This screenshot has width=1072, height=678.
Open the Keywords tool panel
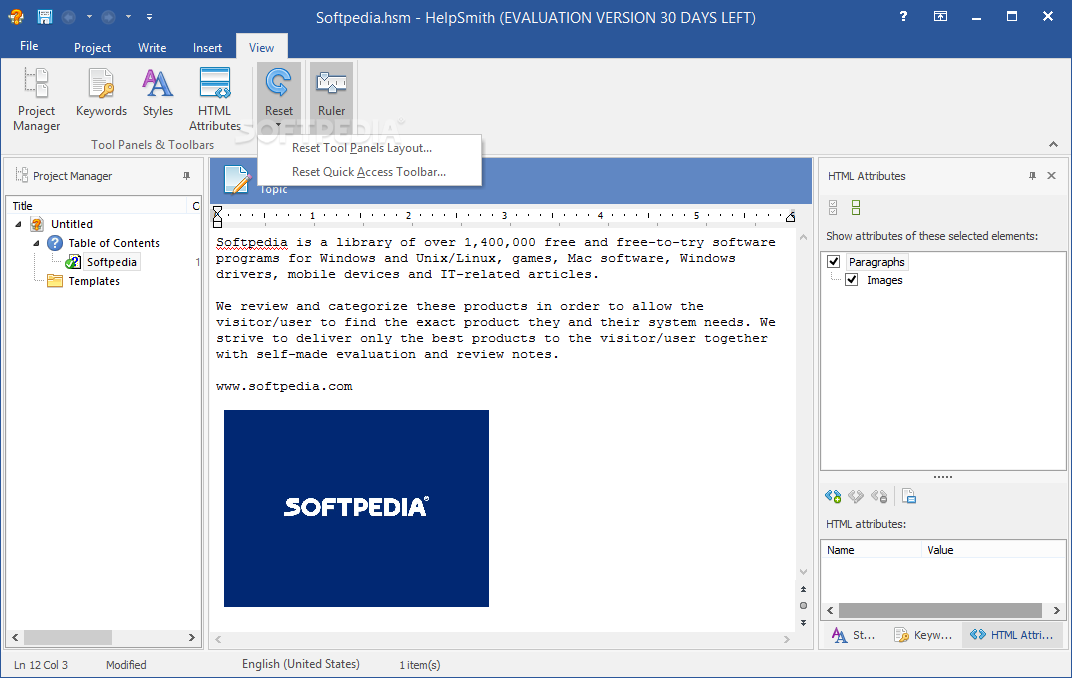pyautogui.click(x=101, y=93)
